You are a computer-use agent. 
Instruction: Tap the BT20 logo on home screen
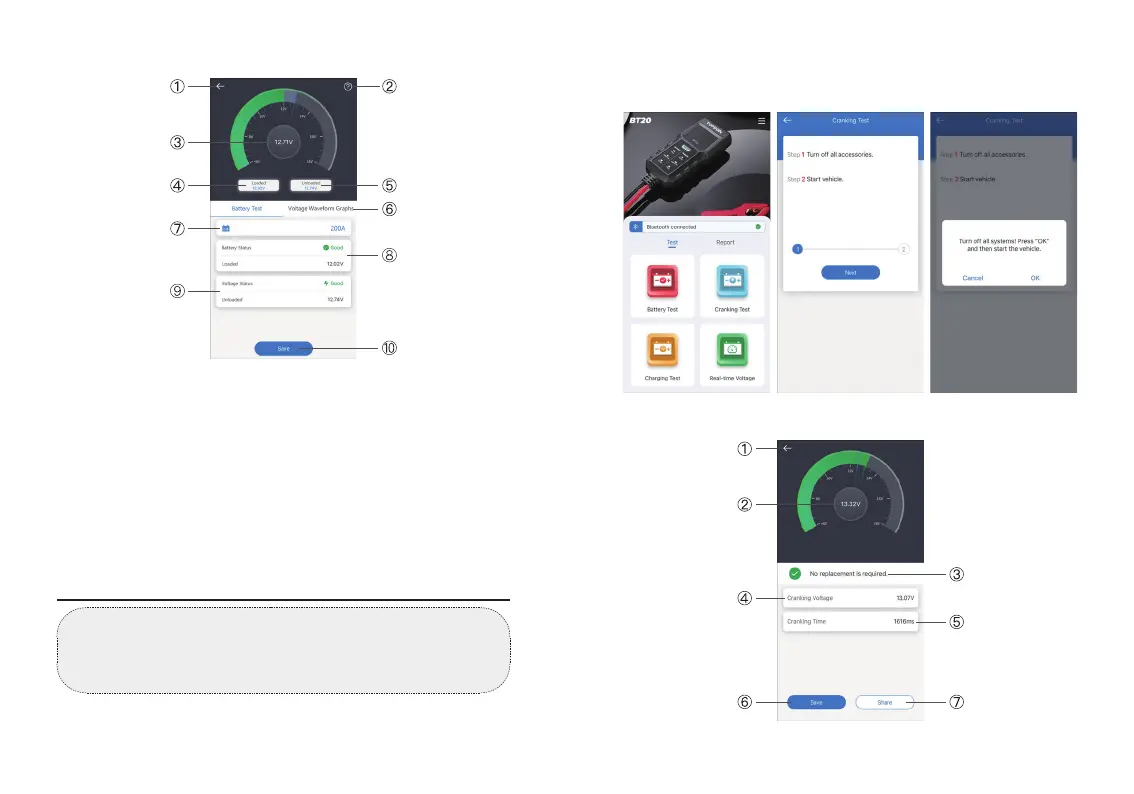pyautogui.click(x=640, y=120)
